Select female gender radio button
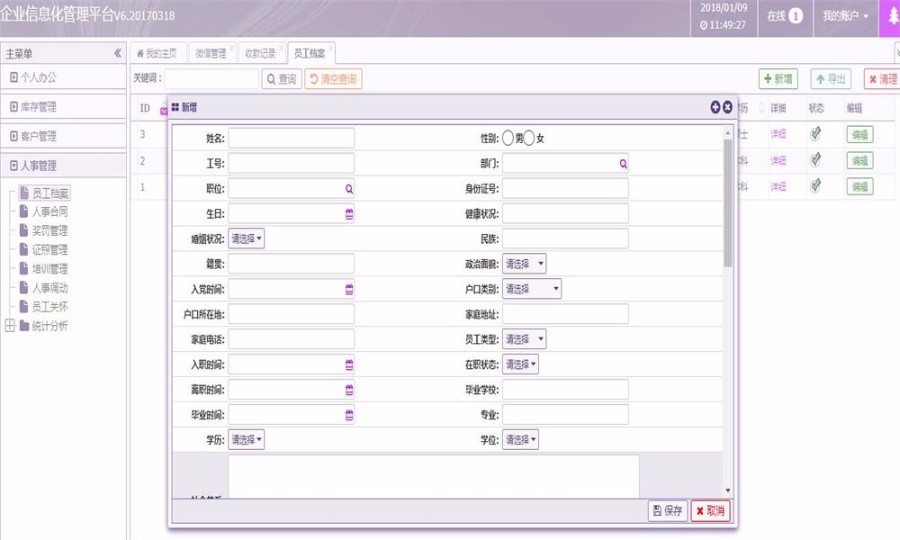Viewport: 900px width, 540px height. [529, 138]
